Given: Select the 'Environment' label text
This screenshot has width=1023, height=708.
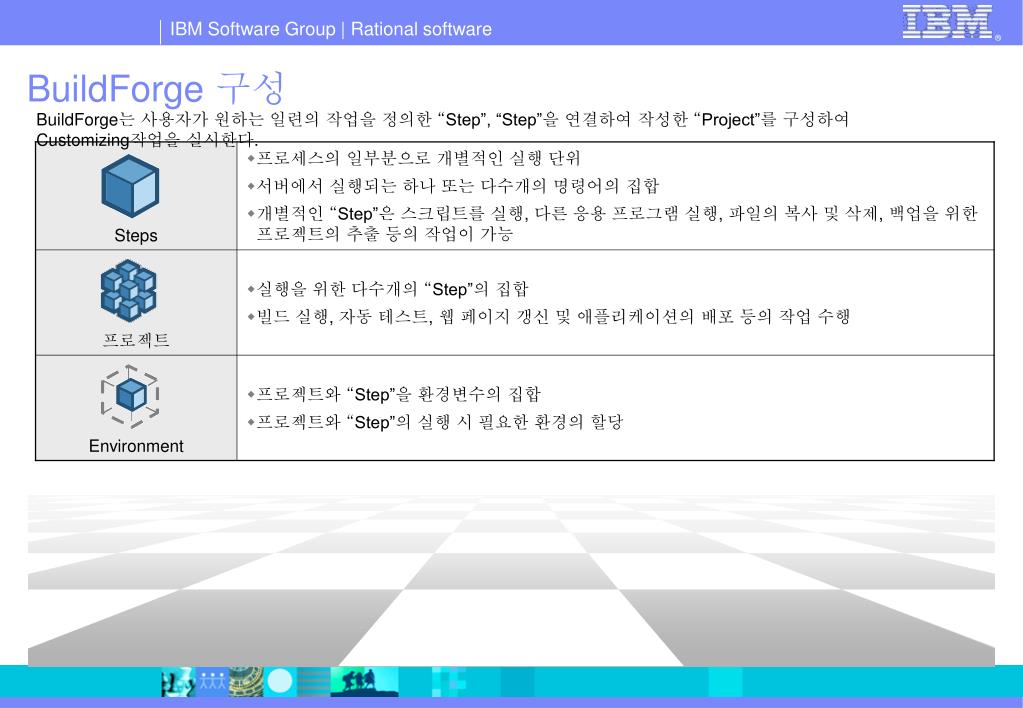Looking at the screenshot, I should pos(136,446).
